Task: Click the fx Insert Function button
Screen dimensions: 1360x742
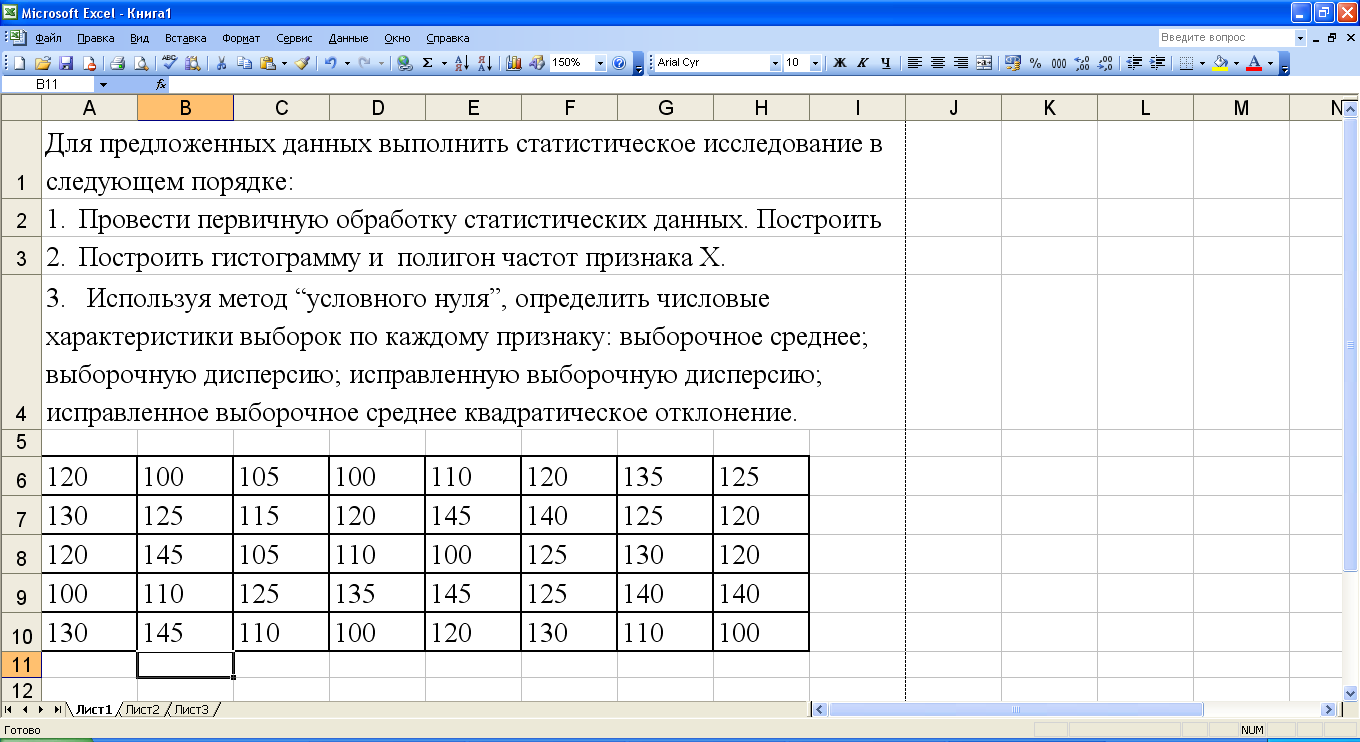Action: click(161, 85)
